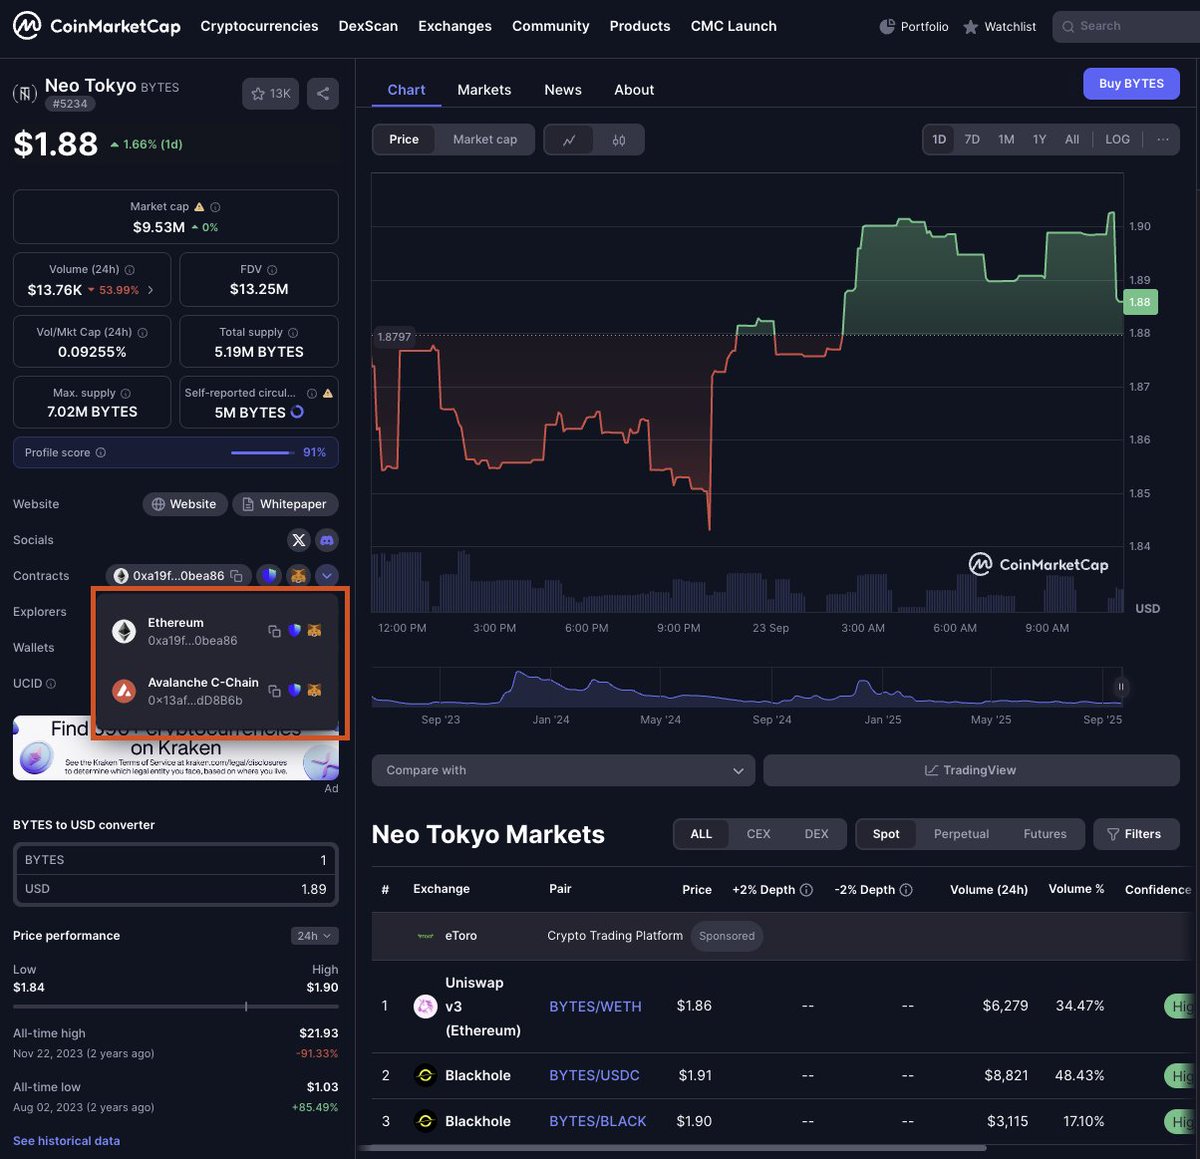Viewport: 1200px width, 1159px height.
Task: Set chart range to 1Y
Action: click(x=1039, y=140)
